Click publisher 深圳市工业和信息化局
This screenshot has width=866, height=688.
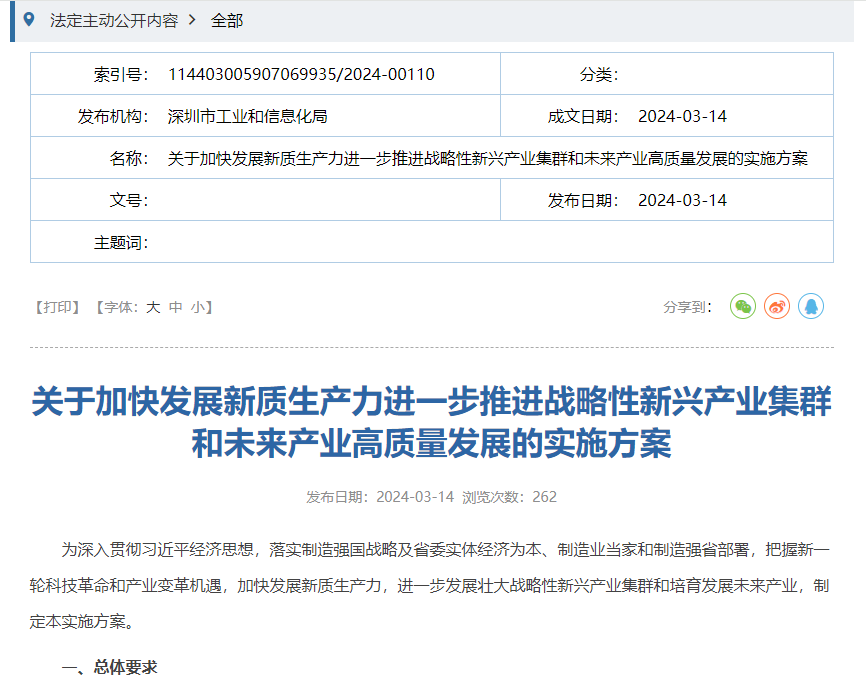(247, 117)
